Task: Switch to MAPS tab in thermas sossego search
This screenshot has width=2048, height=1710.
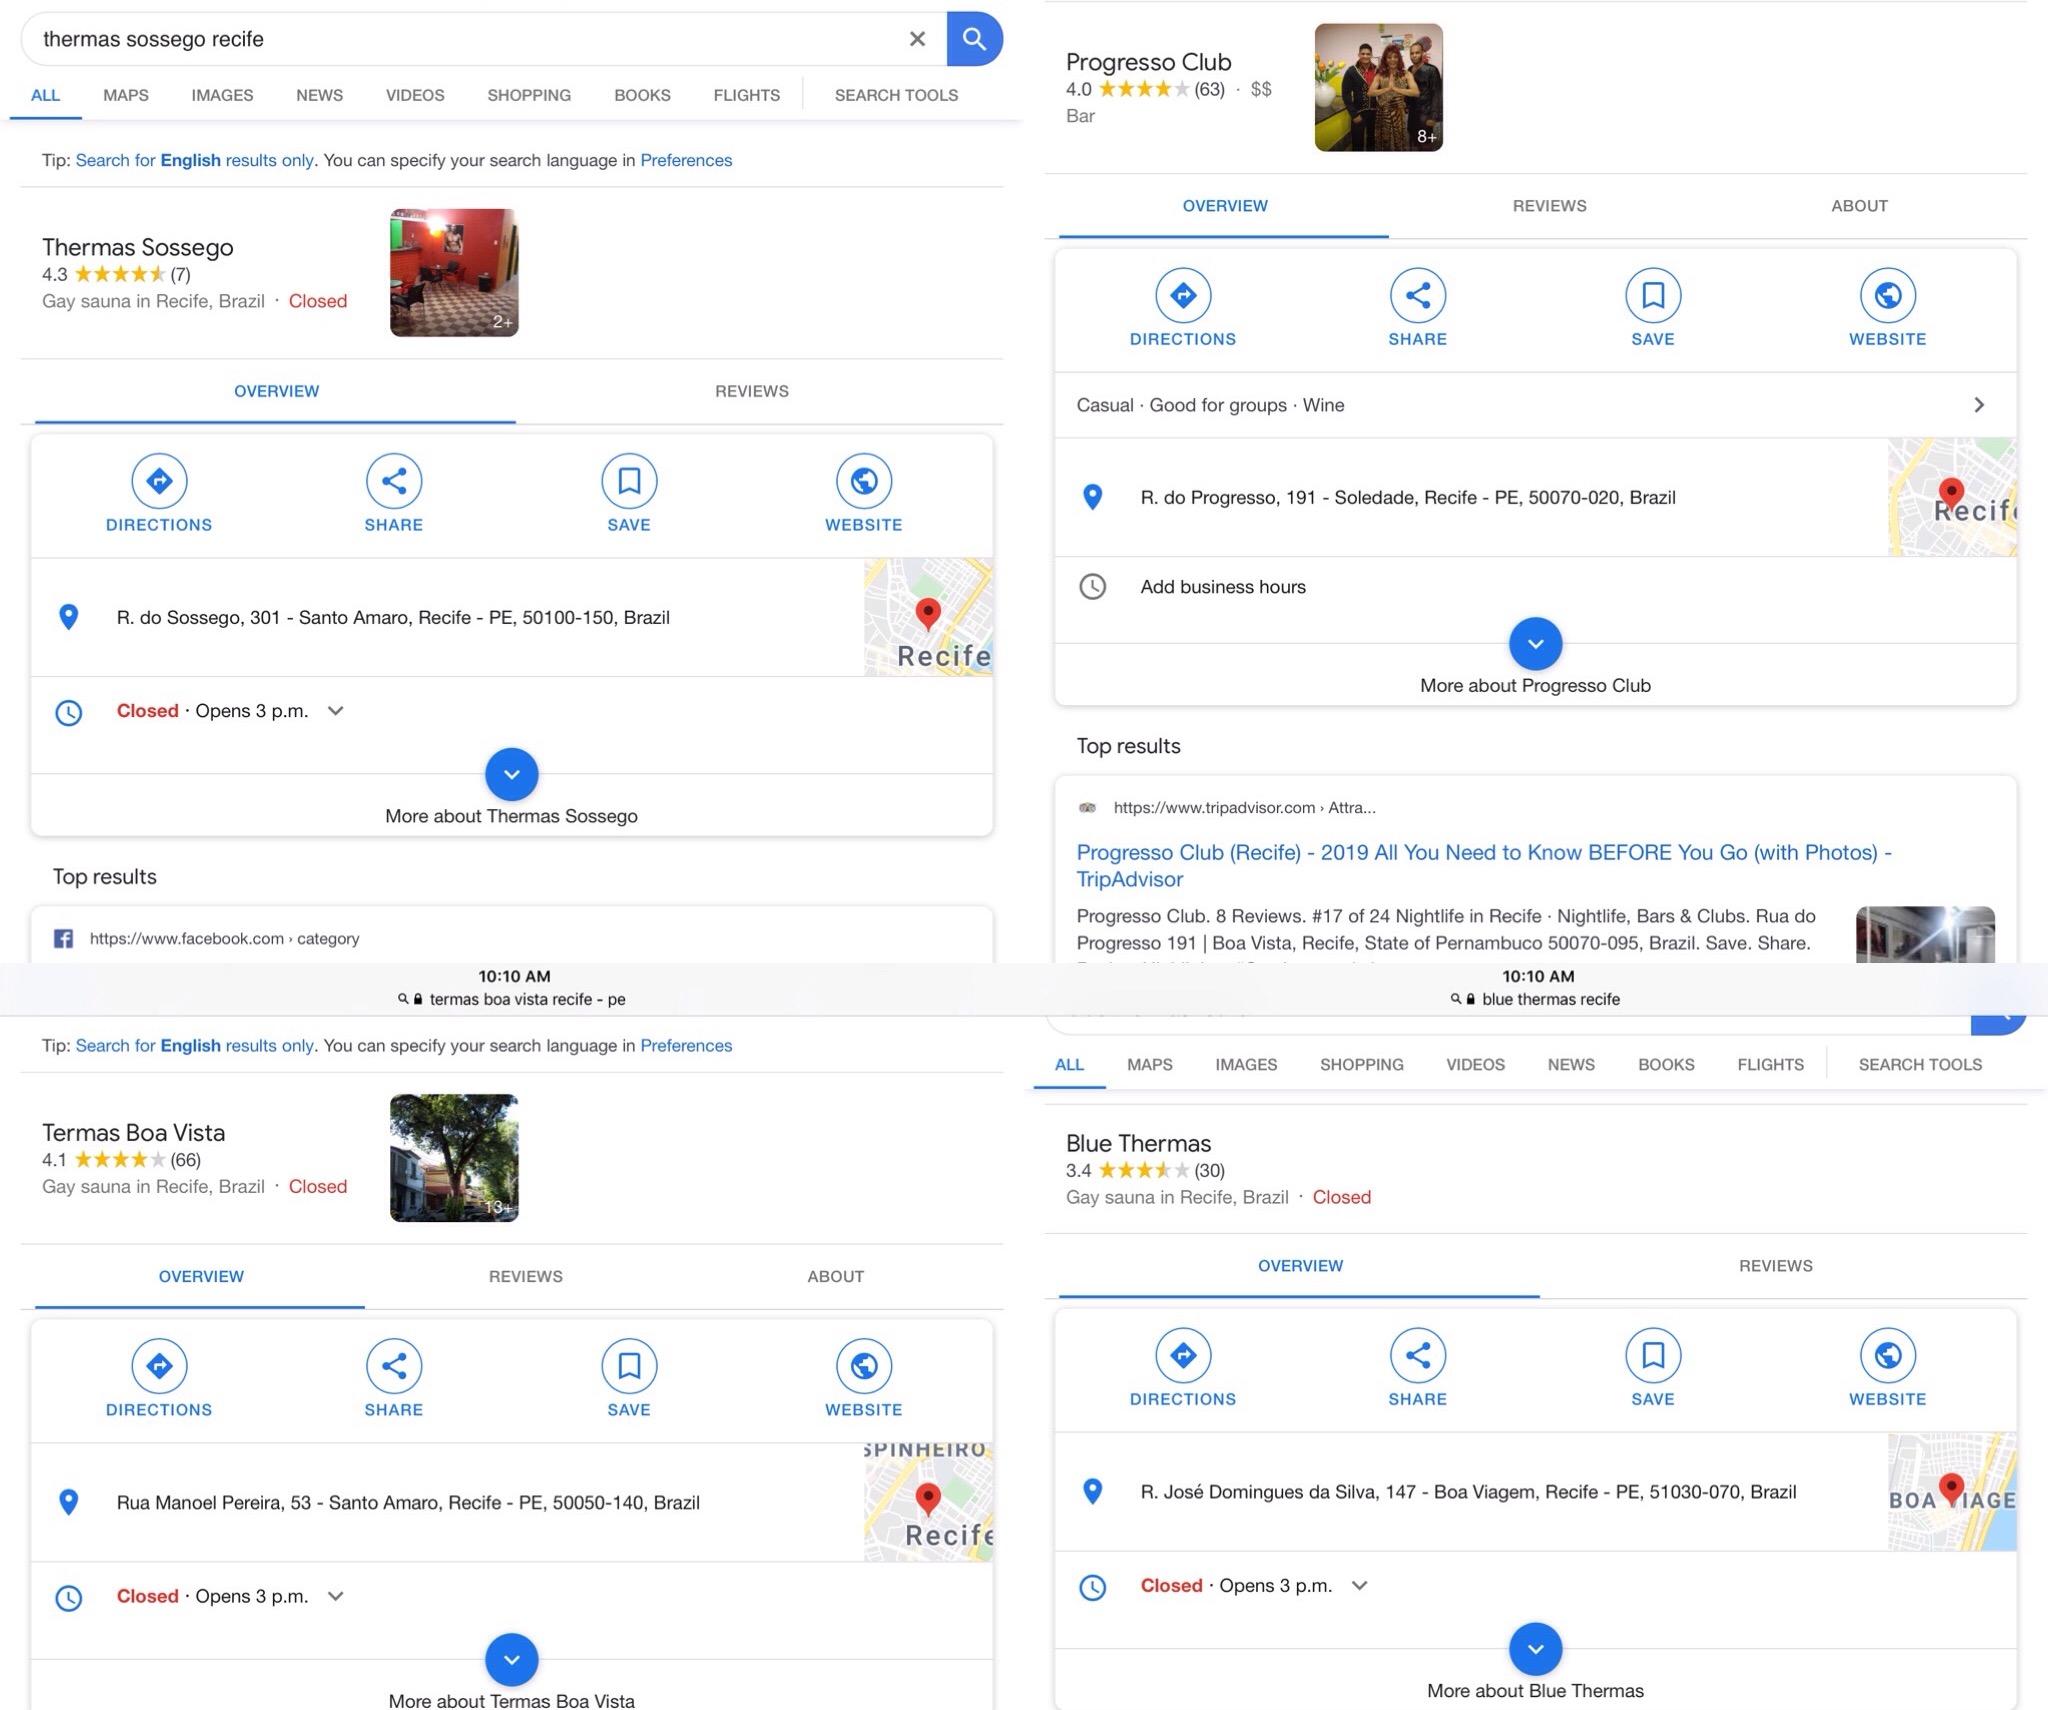Action: click(x=126, y=95)
